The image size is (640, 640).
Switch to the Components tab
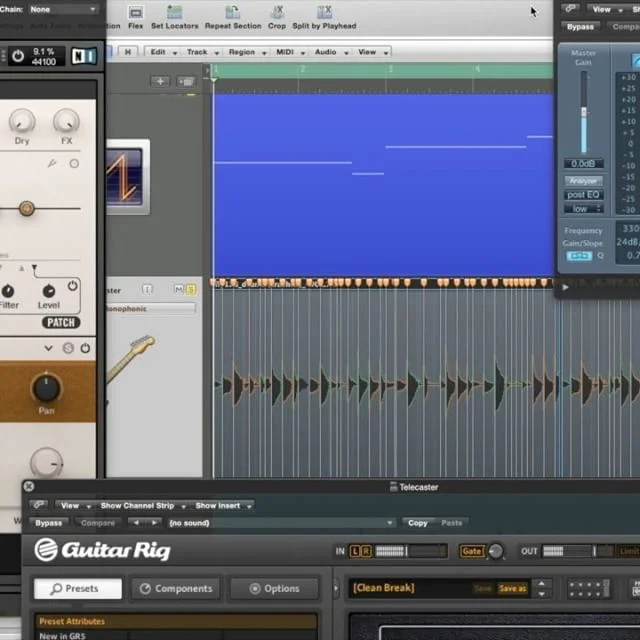176,589
